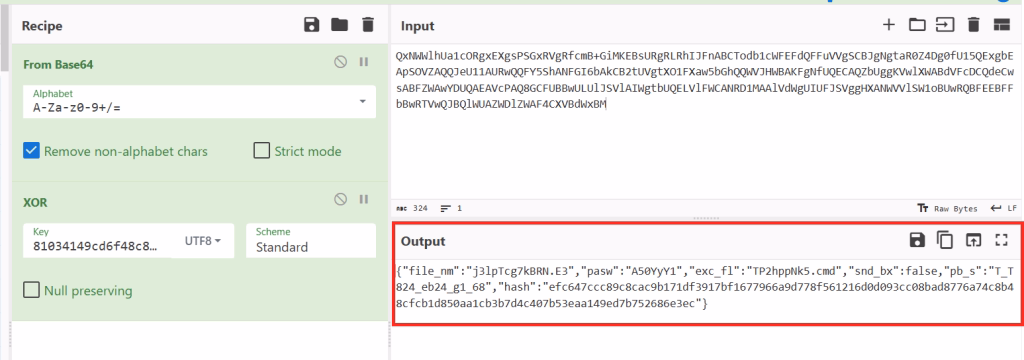Disable the XOR operation
The image size is (1024, 360).
coord(340,199)
